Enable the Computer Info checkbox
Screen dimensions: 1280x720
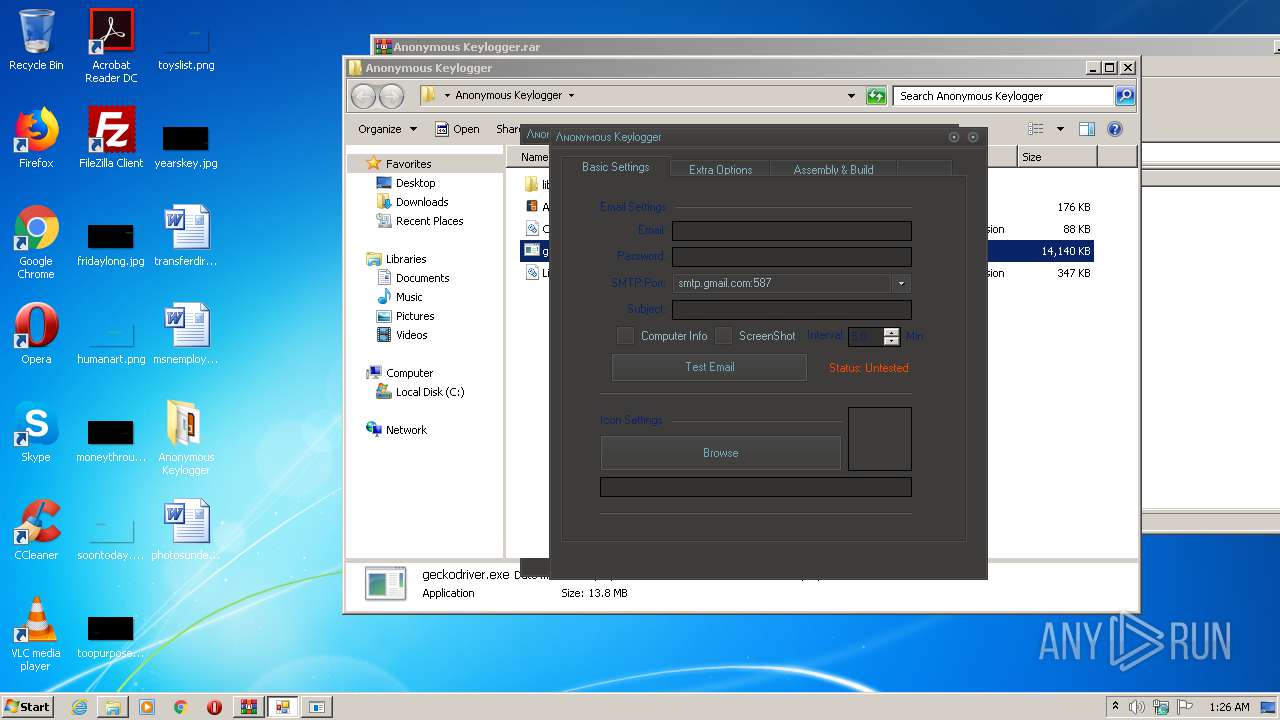pos(625,336)
